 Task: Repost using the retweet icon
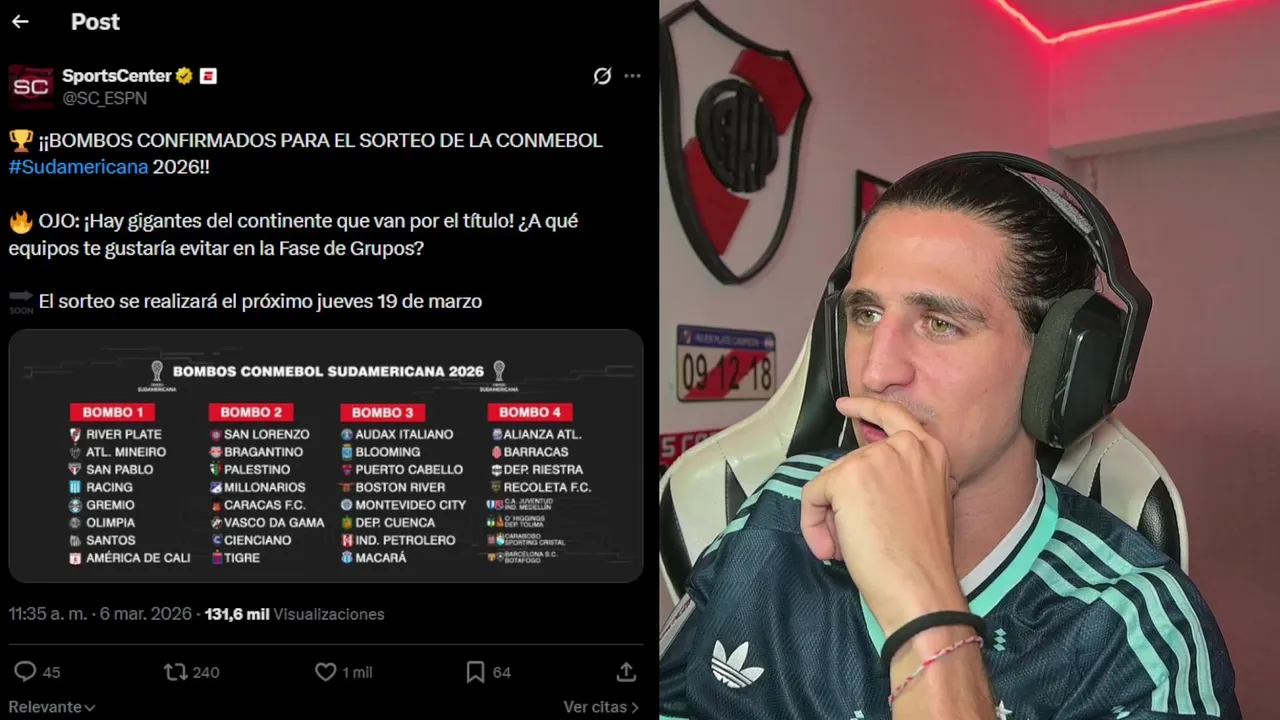point(175,672)
